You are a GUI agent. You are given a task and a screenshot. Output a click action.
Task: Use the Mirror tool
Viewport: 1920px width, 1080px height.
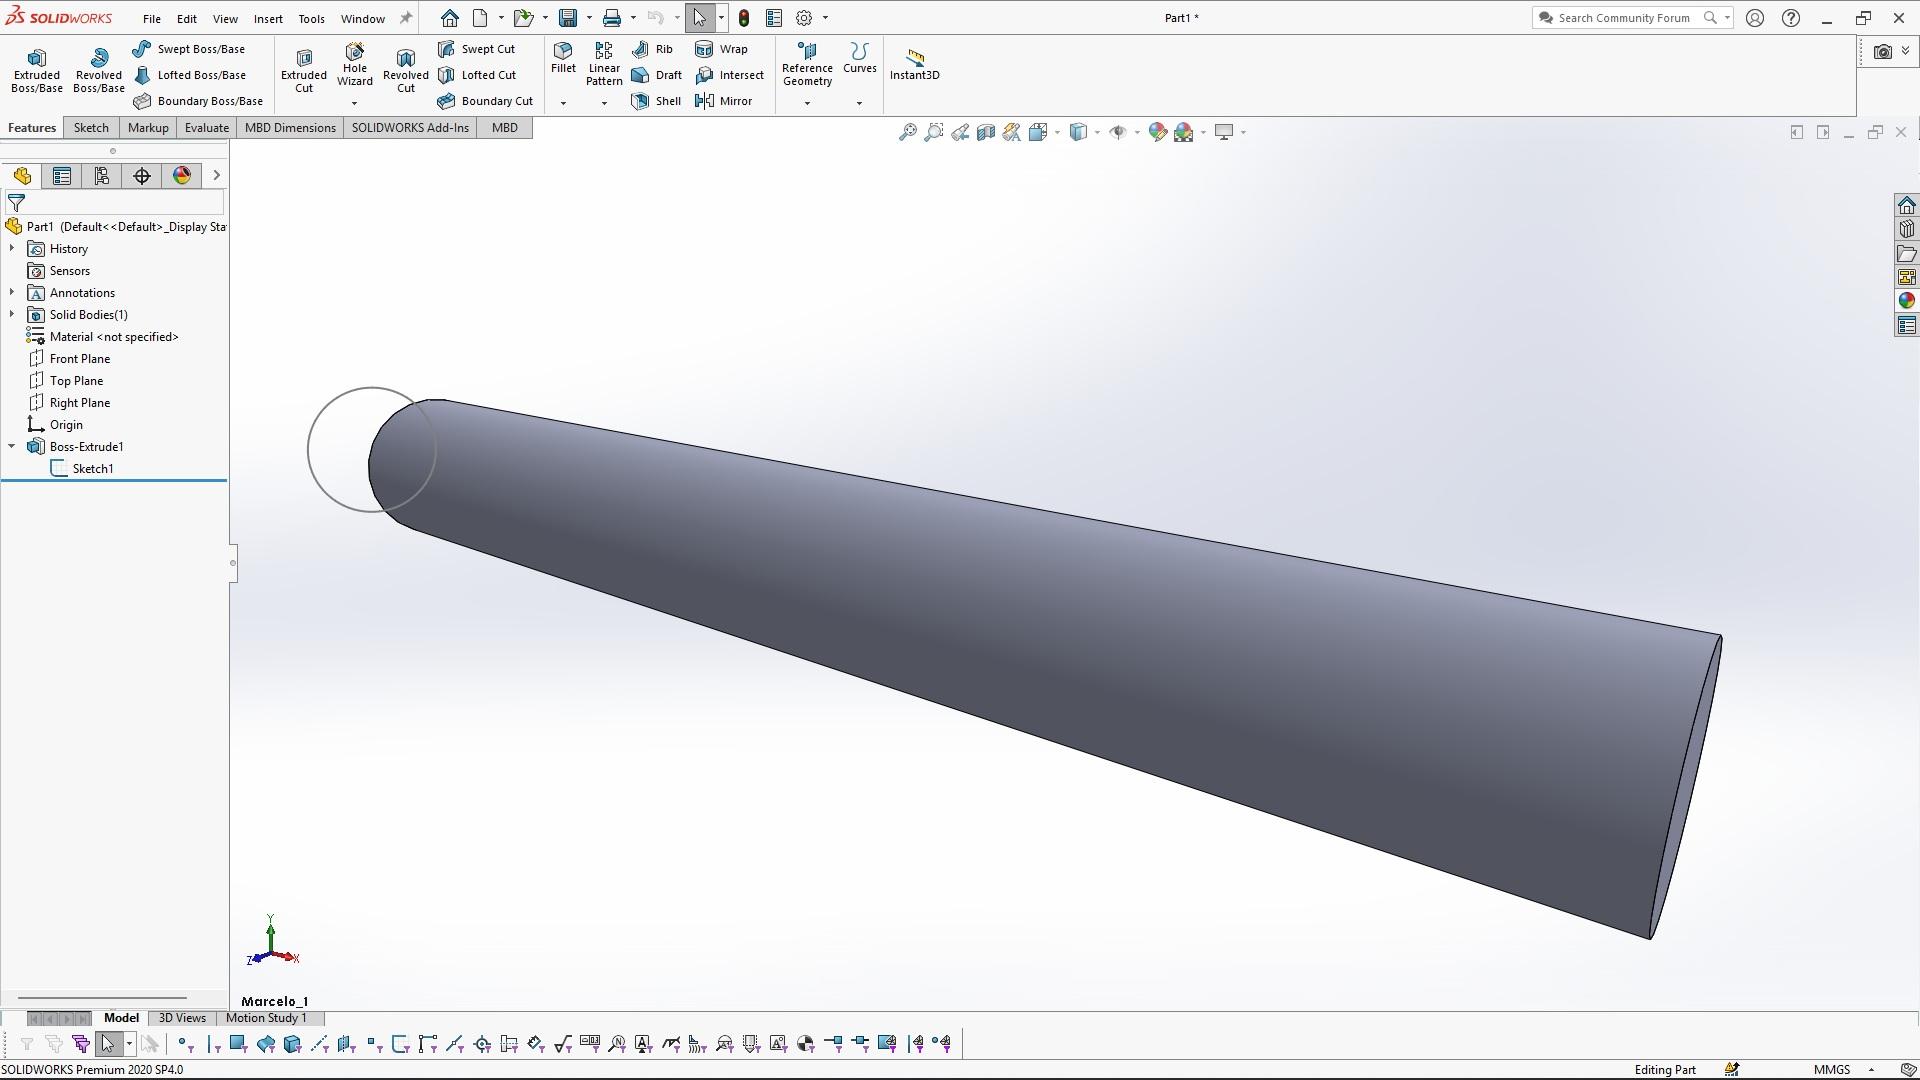point(723,101)
